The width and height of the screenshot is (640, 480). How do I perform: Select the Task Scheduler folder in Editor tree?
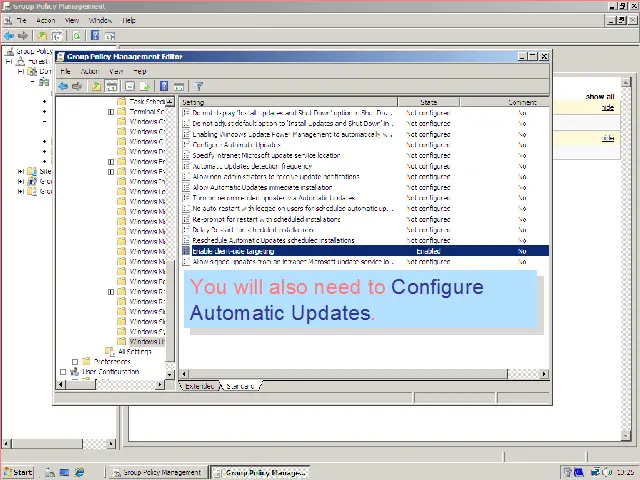click(x=141, y=101)
